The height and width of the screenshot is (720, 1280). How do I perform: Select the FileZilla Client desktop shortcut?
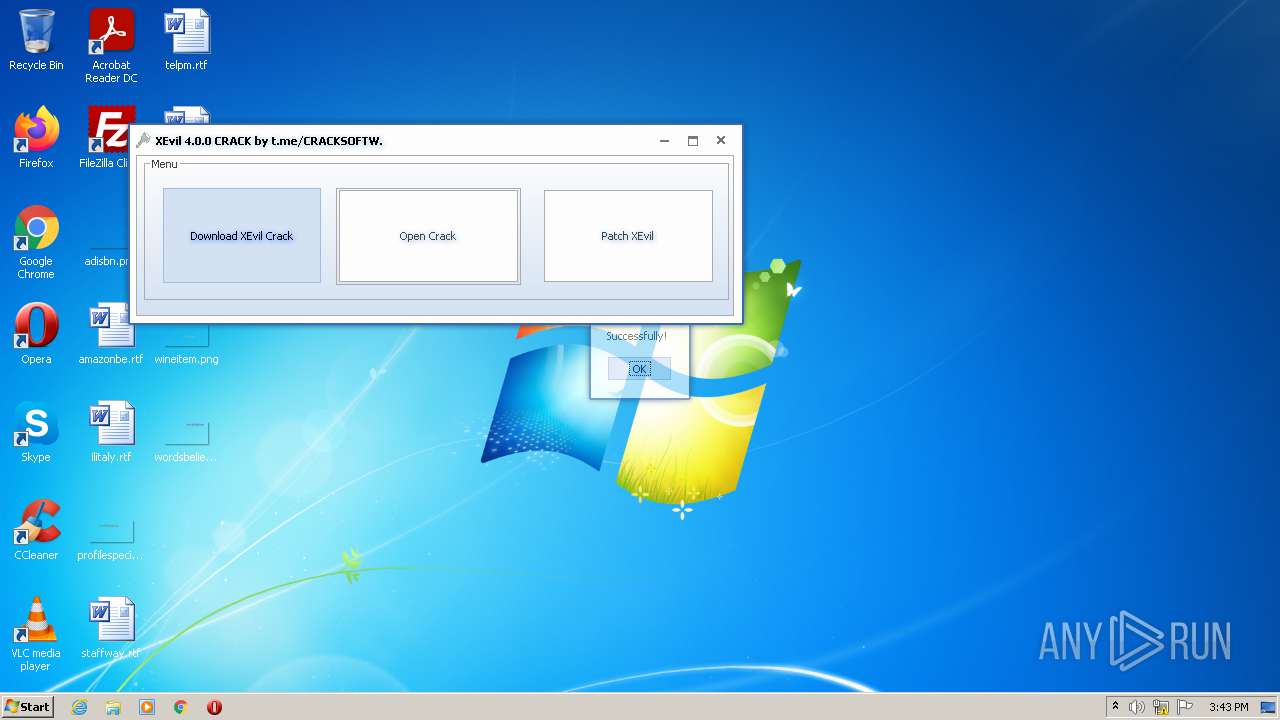coord(106,138)
